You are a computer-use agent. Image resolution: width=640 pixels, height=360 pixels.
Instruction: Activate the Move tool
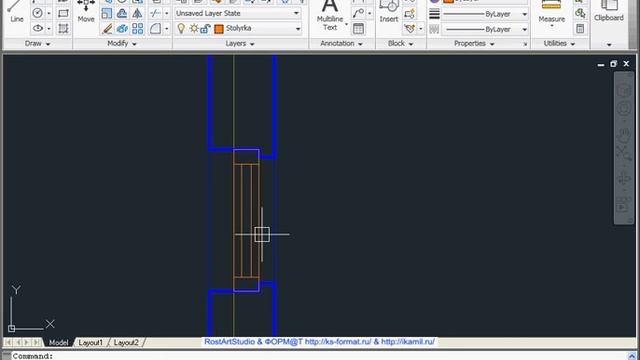[86, 12]
